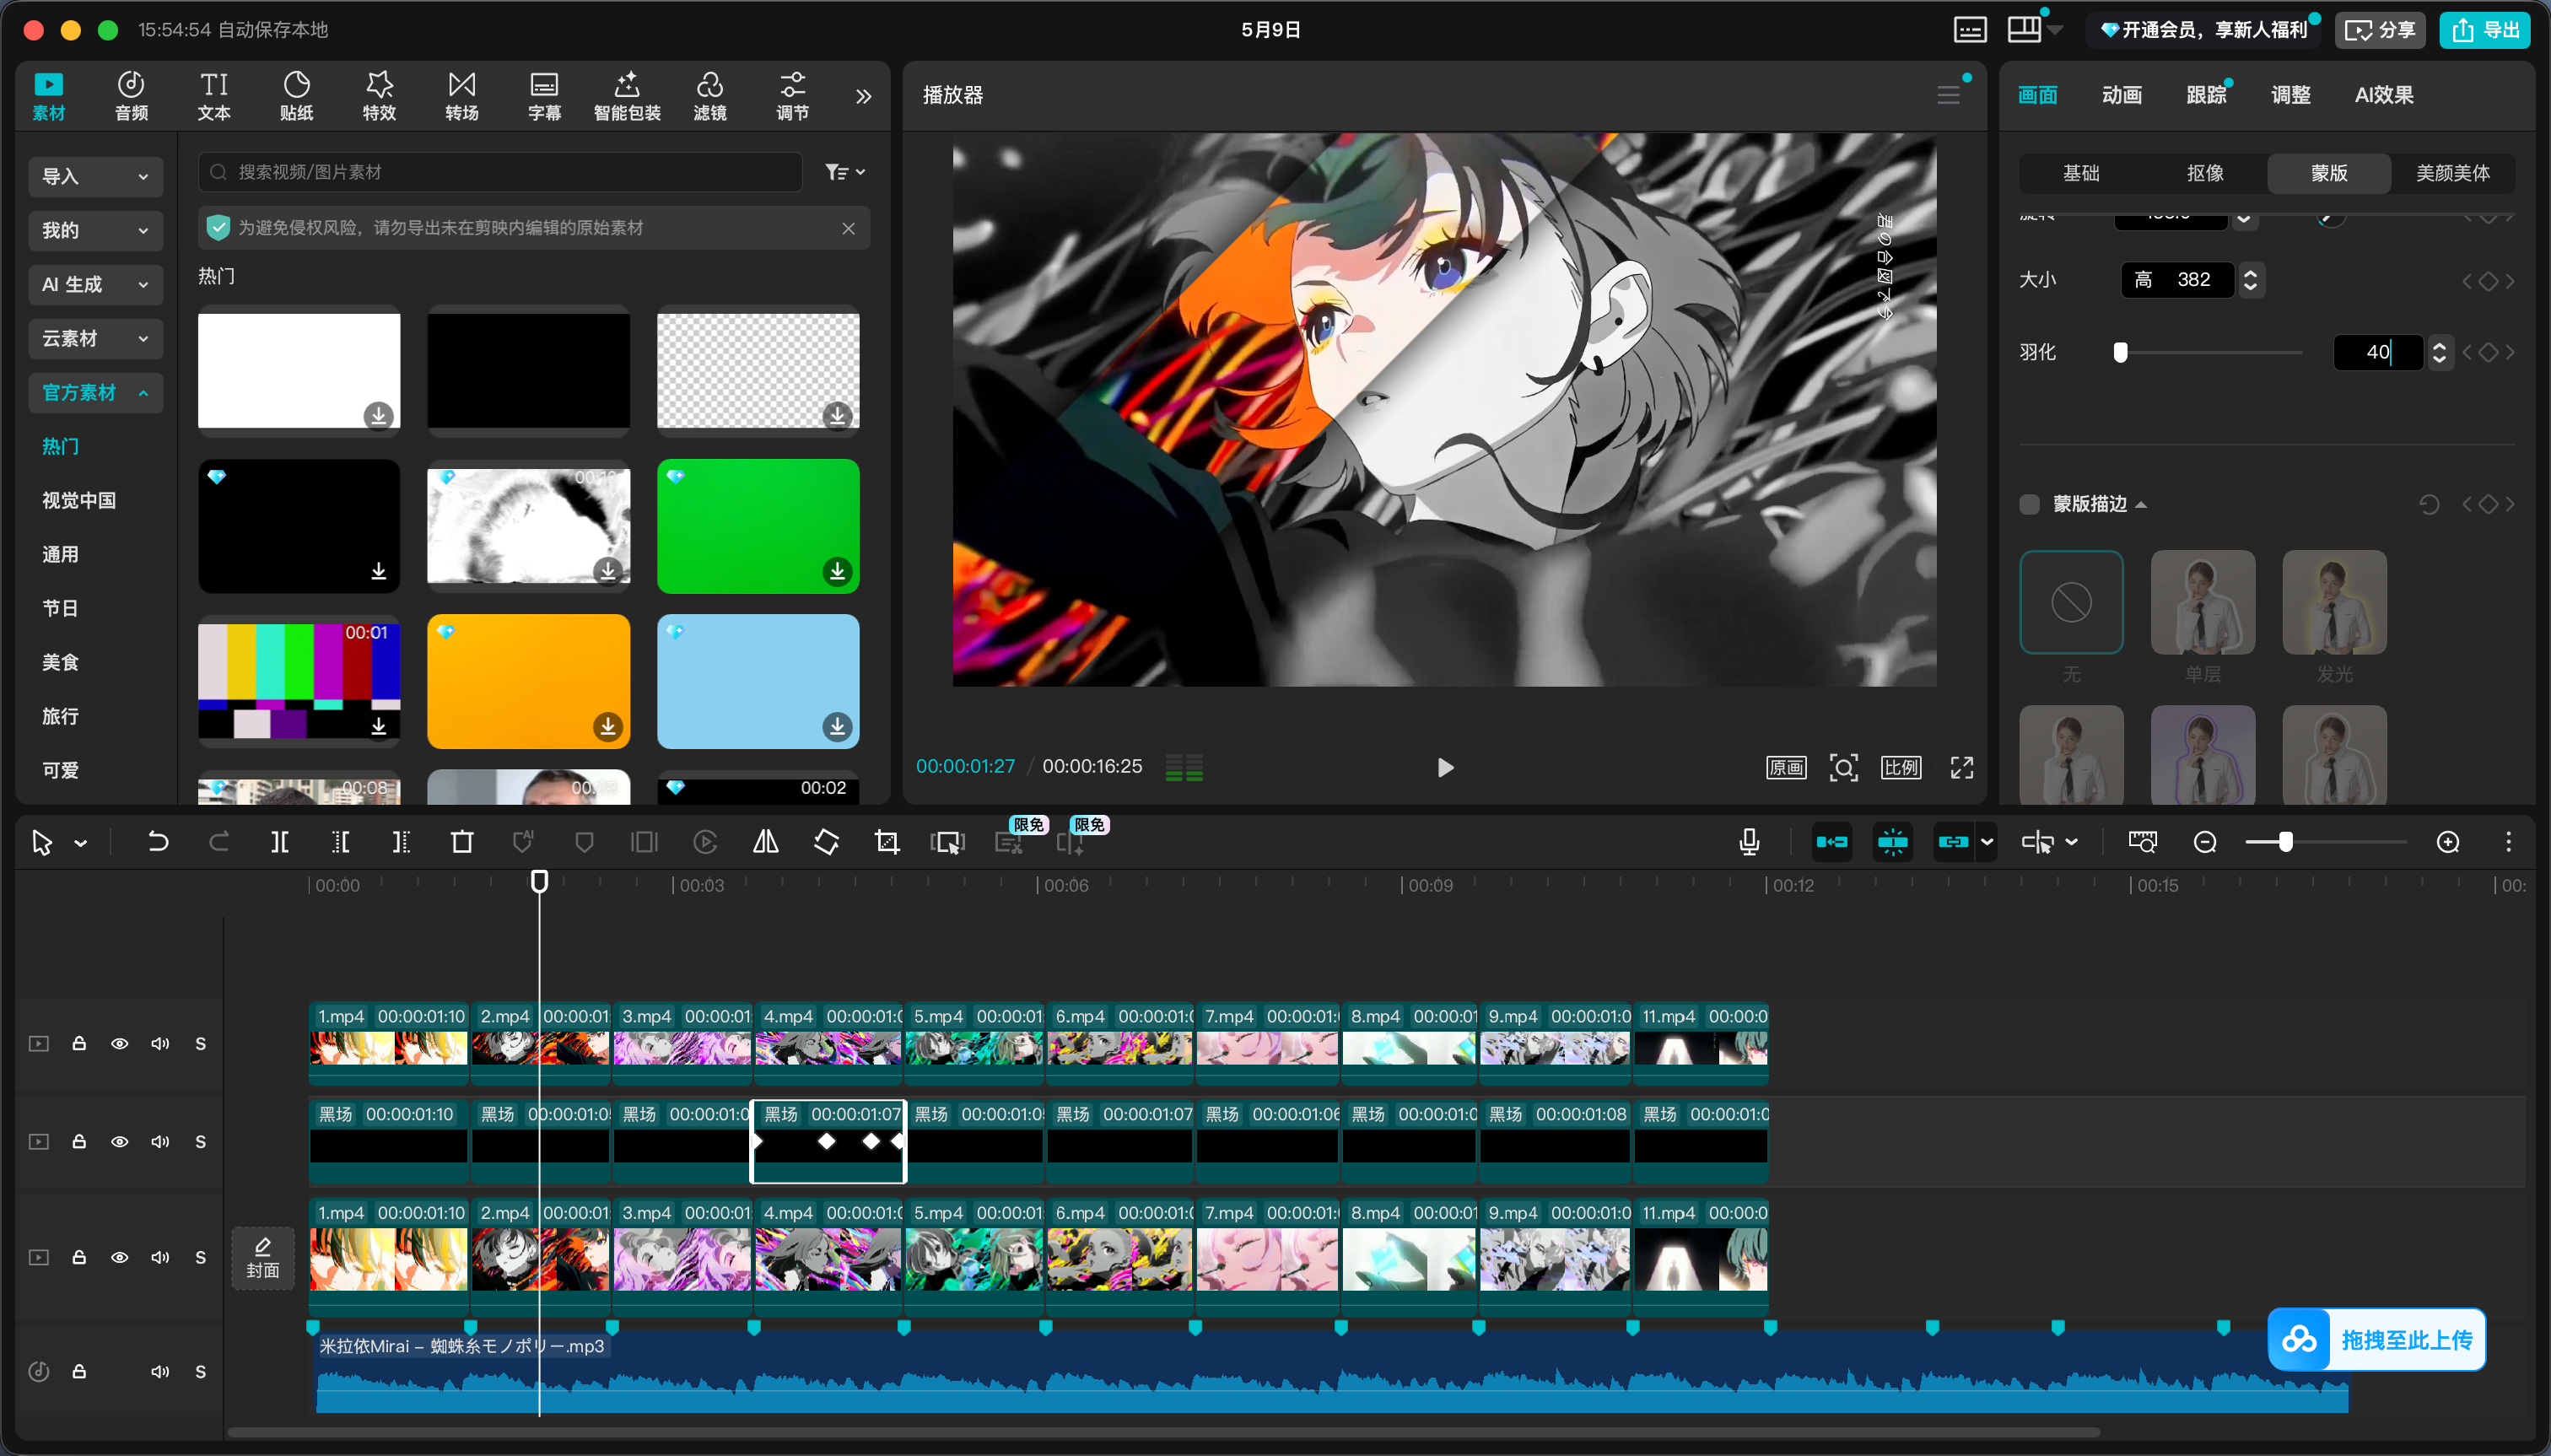The height and width of the screenshot is (1456, 2551).
Task: Open the layout switcher dropdown in title bar
Action: pyautogui.click(x=2056, y=30)
